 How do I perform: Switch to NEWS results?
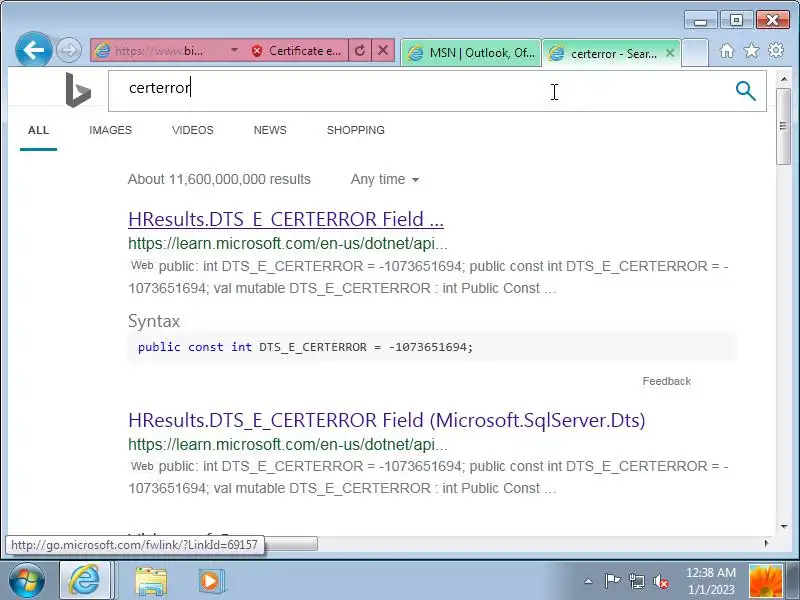point(270,130)
